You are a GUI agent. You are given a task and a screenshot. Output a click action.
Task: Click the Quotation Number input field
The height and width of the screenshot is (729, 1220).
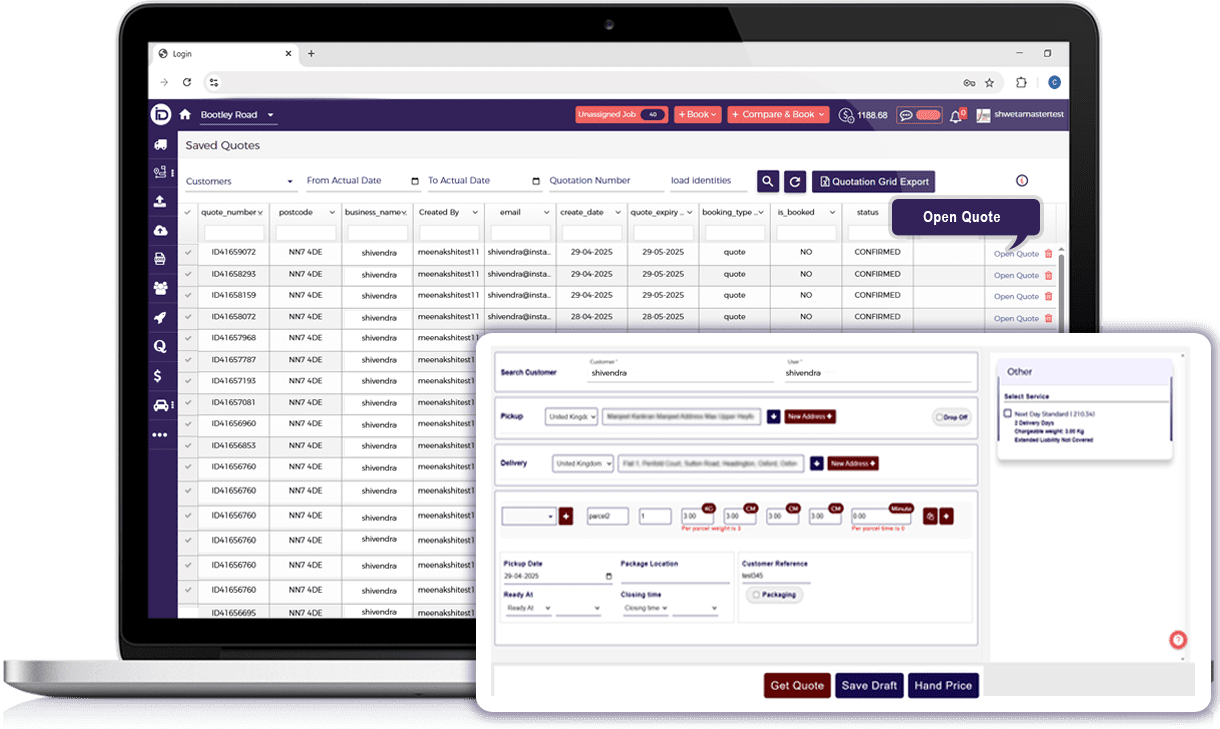tap(603, 181)
